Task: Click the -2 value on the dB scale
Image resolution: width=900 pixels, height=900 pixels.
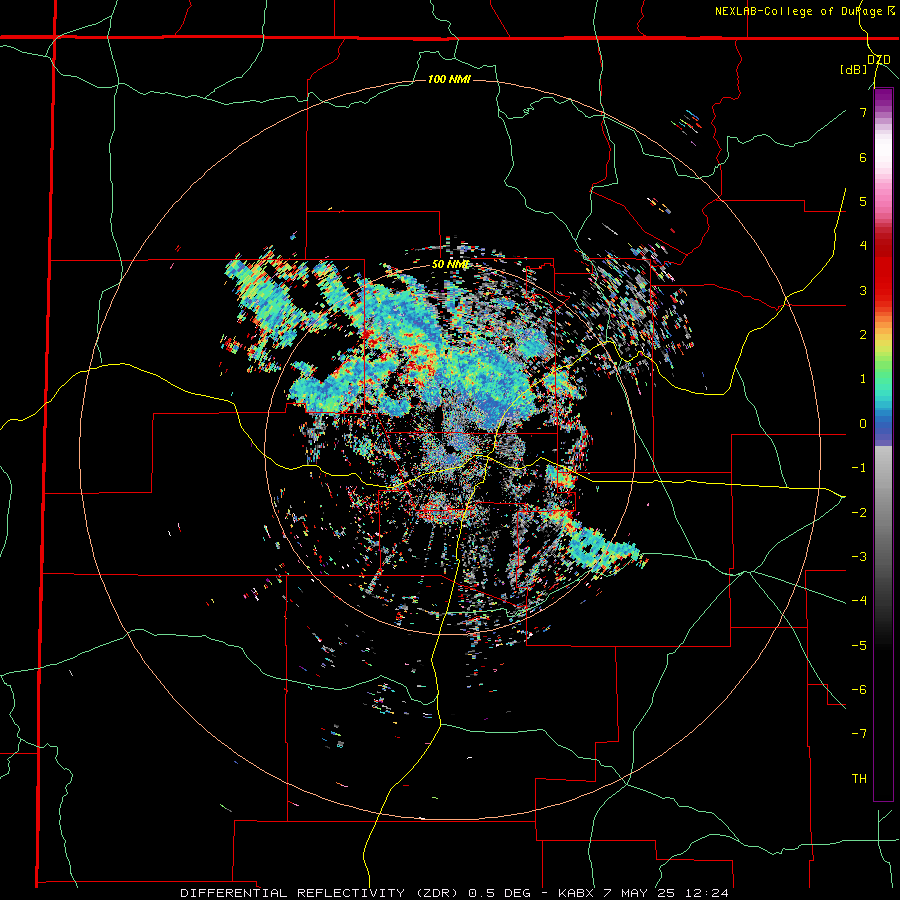Action: pyautogui.click(x=859, y=512)
